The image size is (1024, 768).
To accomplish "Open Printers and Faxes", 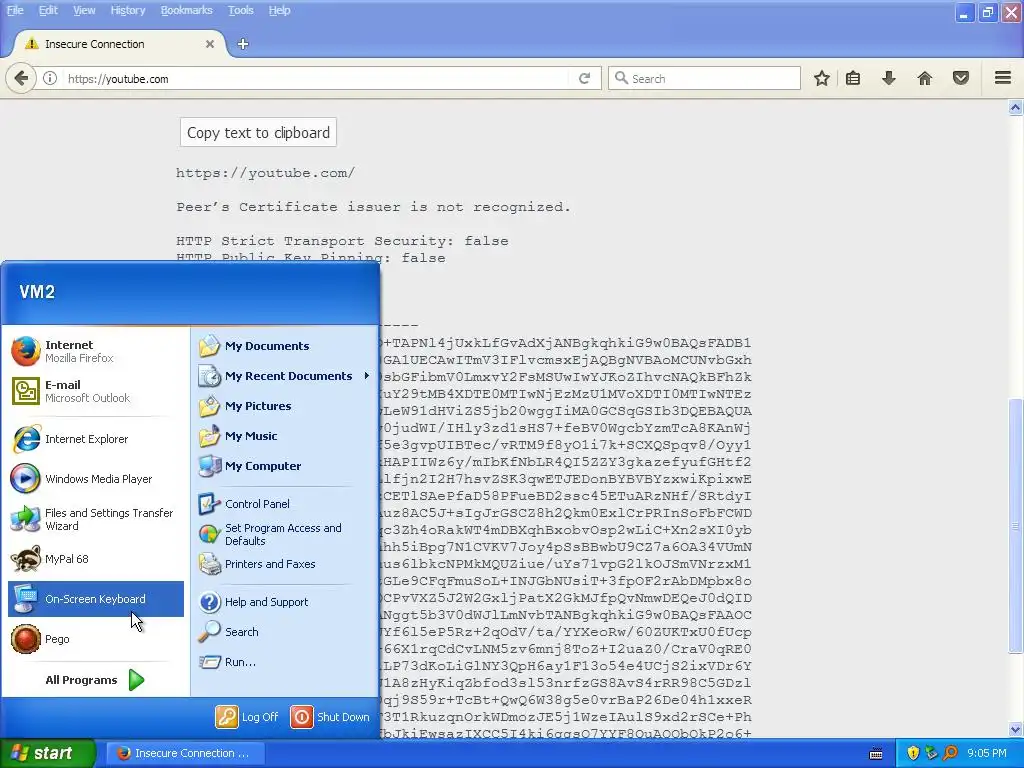I will (x=284, y=564).
